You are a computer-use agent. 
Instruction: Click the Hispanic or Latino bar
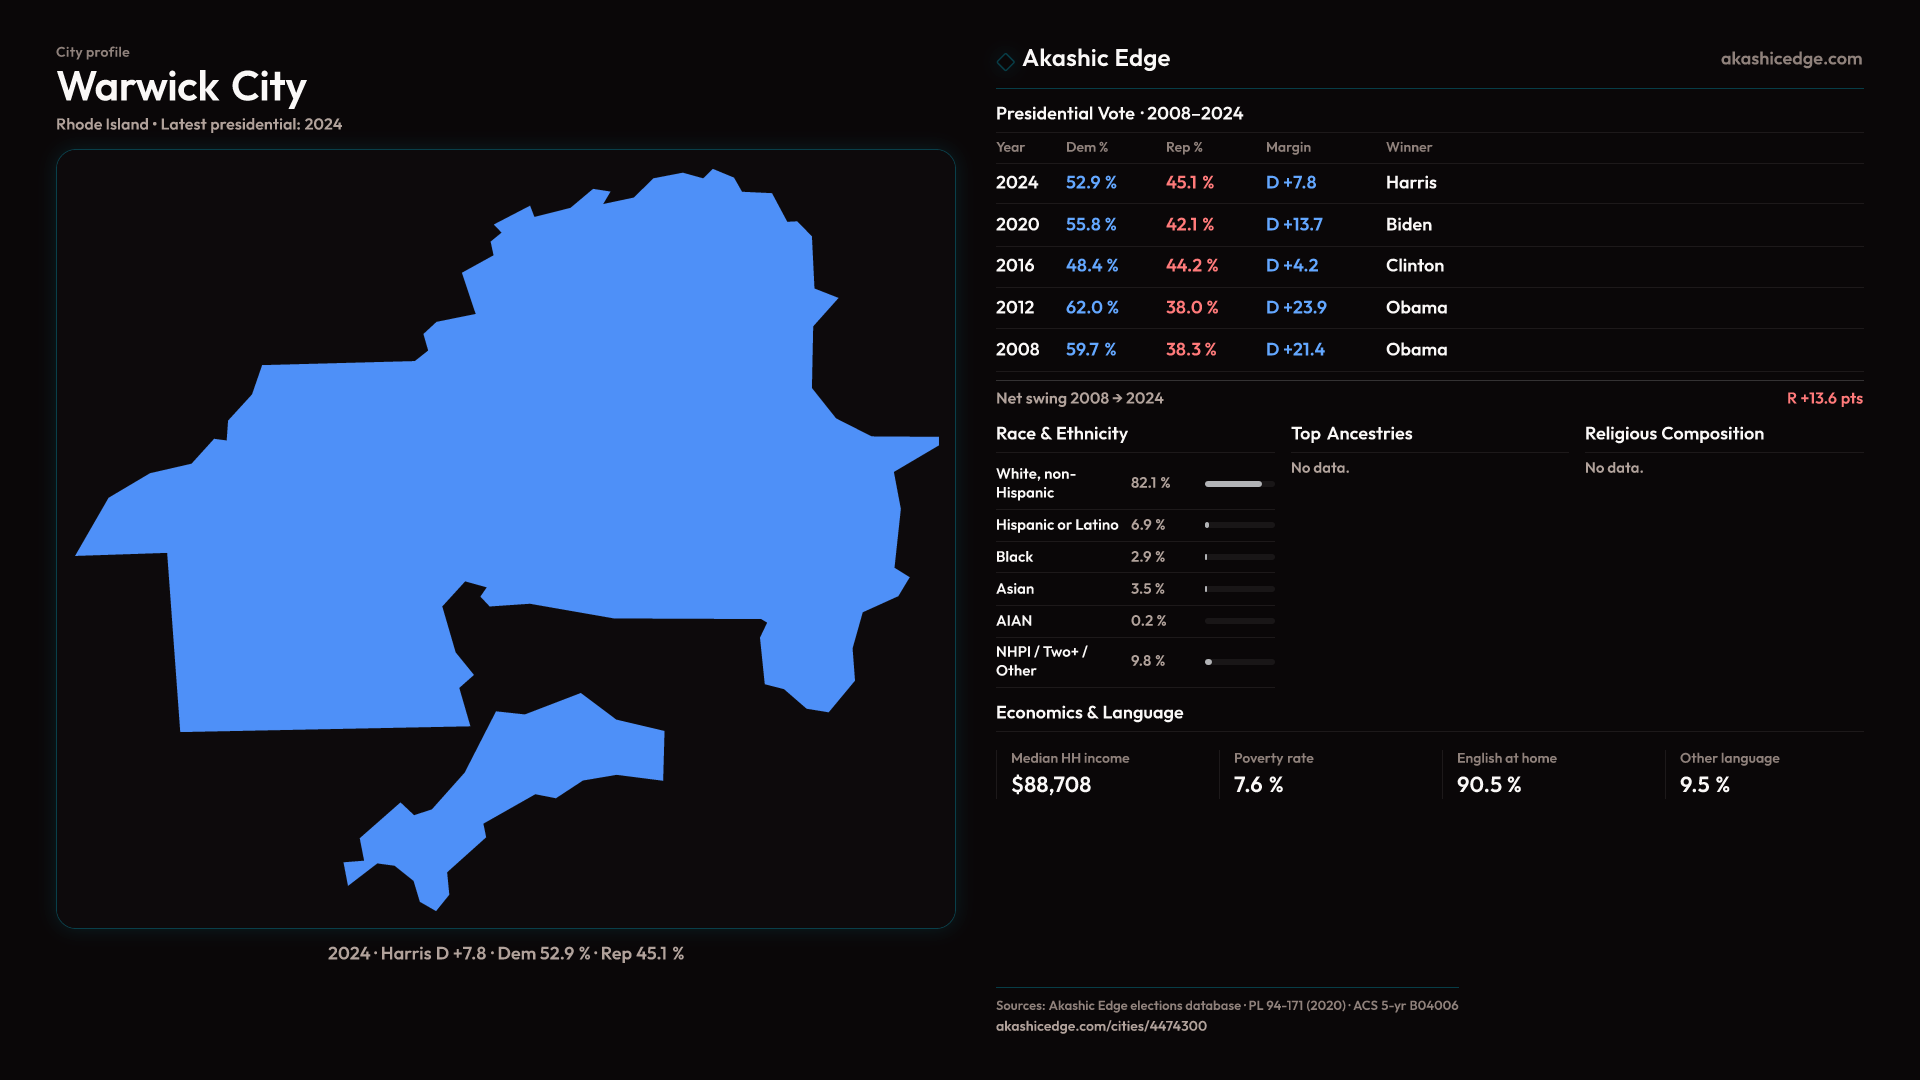tap(1238, 525)
